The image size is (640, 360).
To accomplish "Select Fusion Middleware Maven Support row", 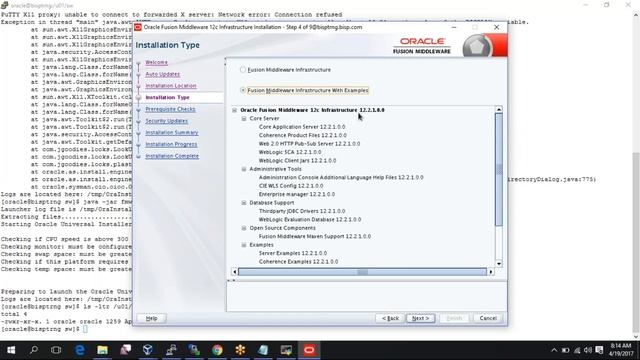I will tap(315, 236).
